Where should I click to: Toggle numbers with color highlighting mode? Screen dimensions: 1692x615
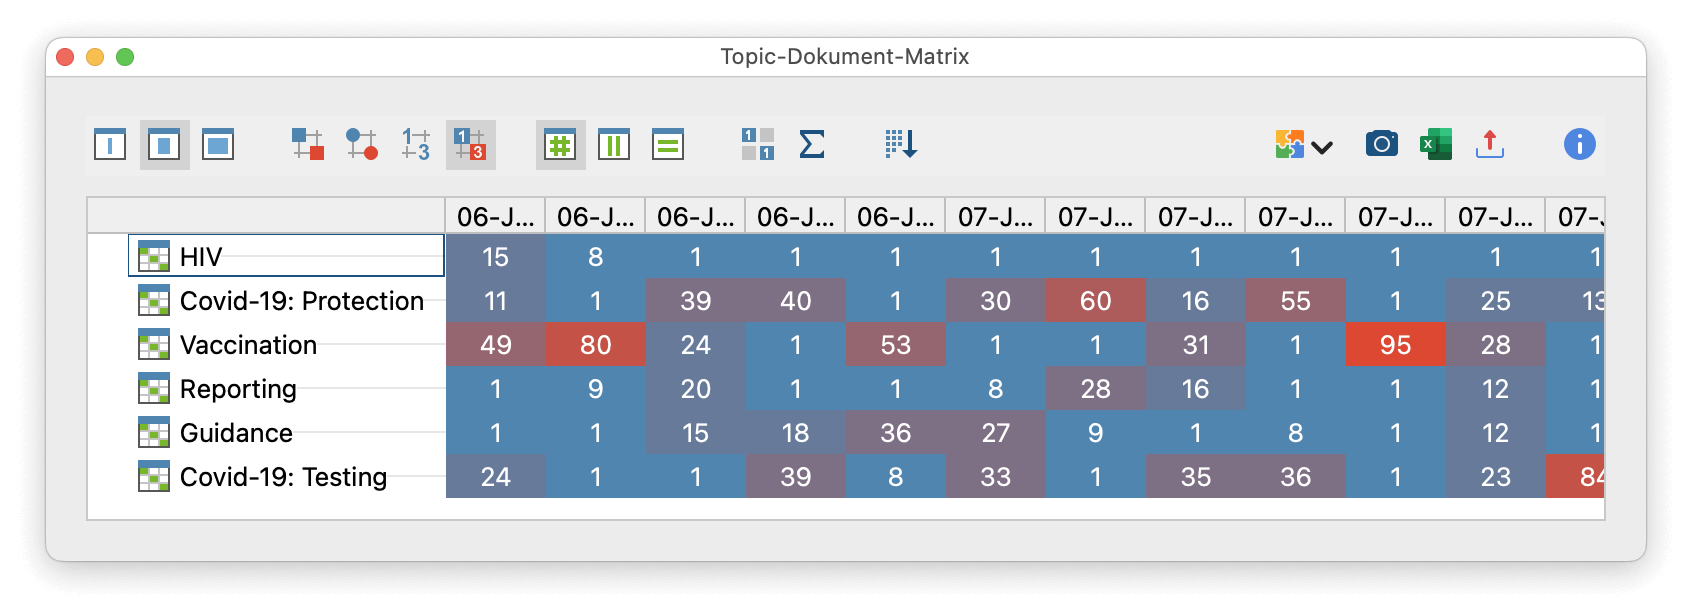pyautogui.click(x=469, y=144)
